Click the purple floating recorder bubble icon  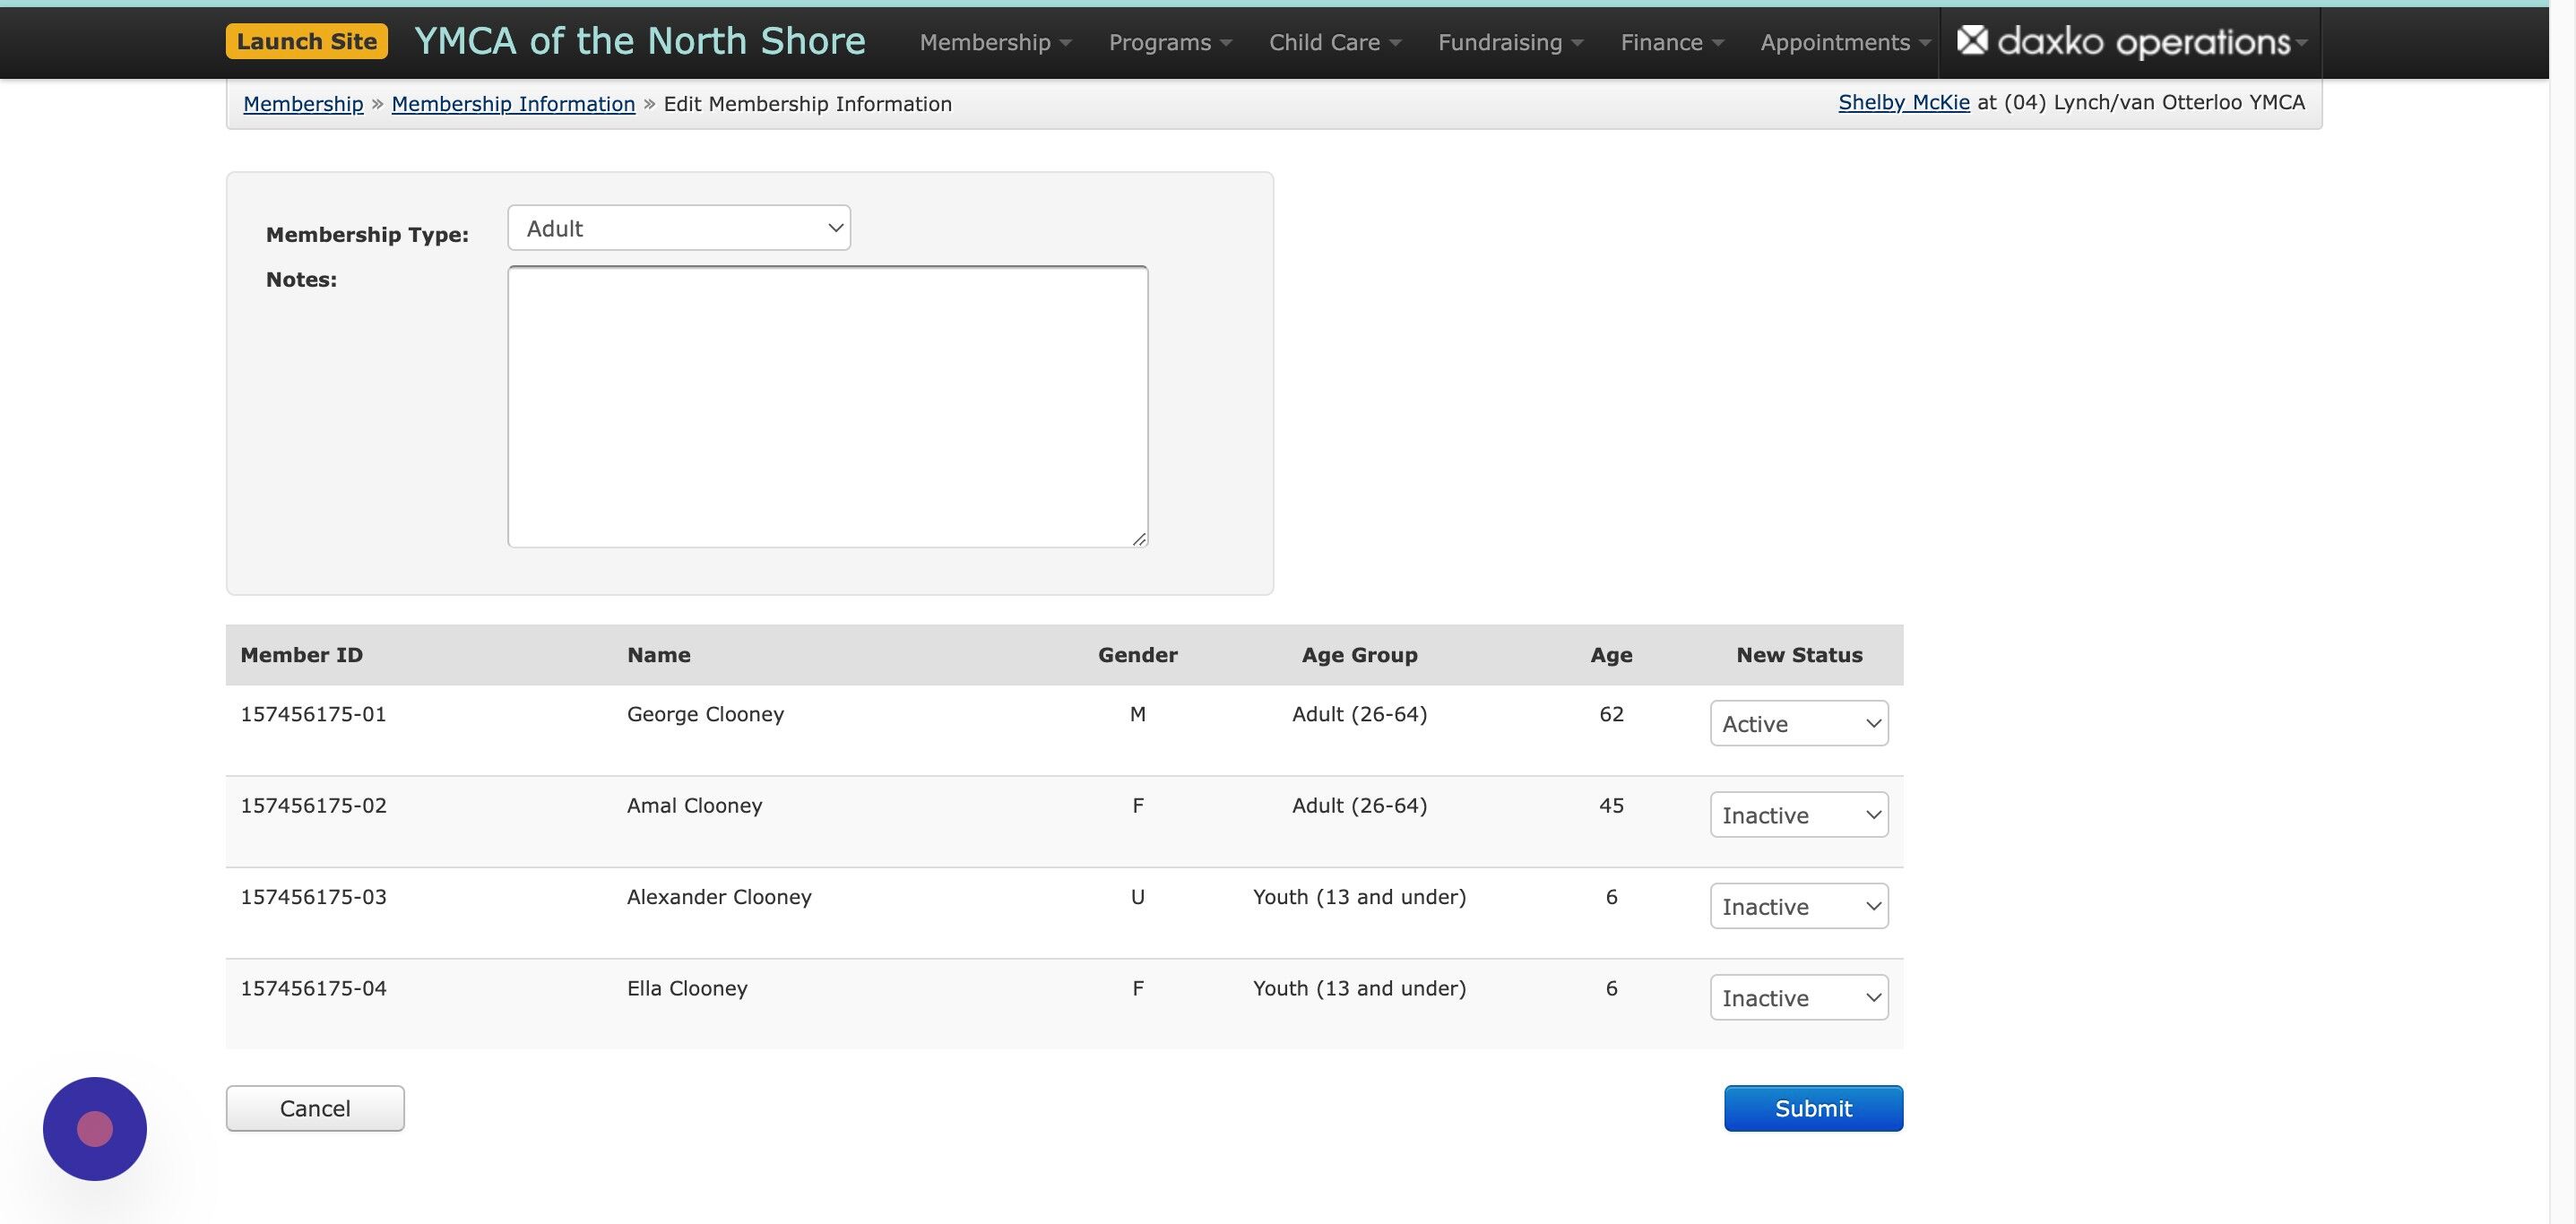click(x=95, y=1128)
